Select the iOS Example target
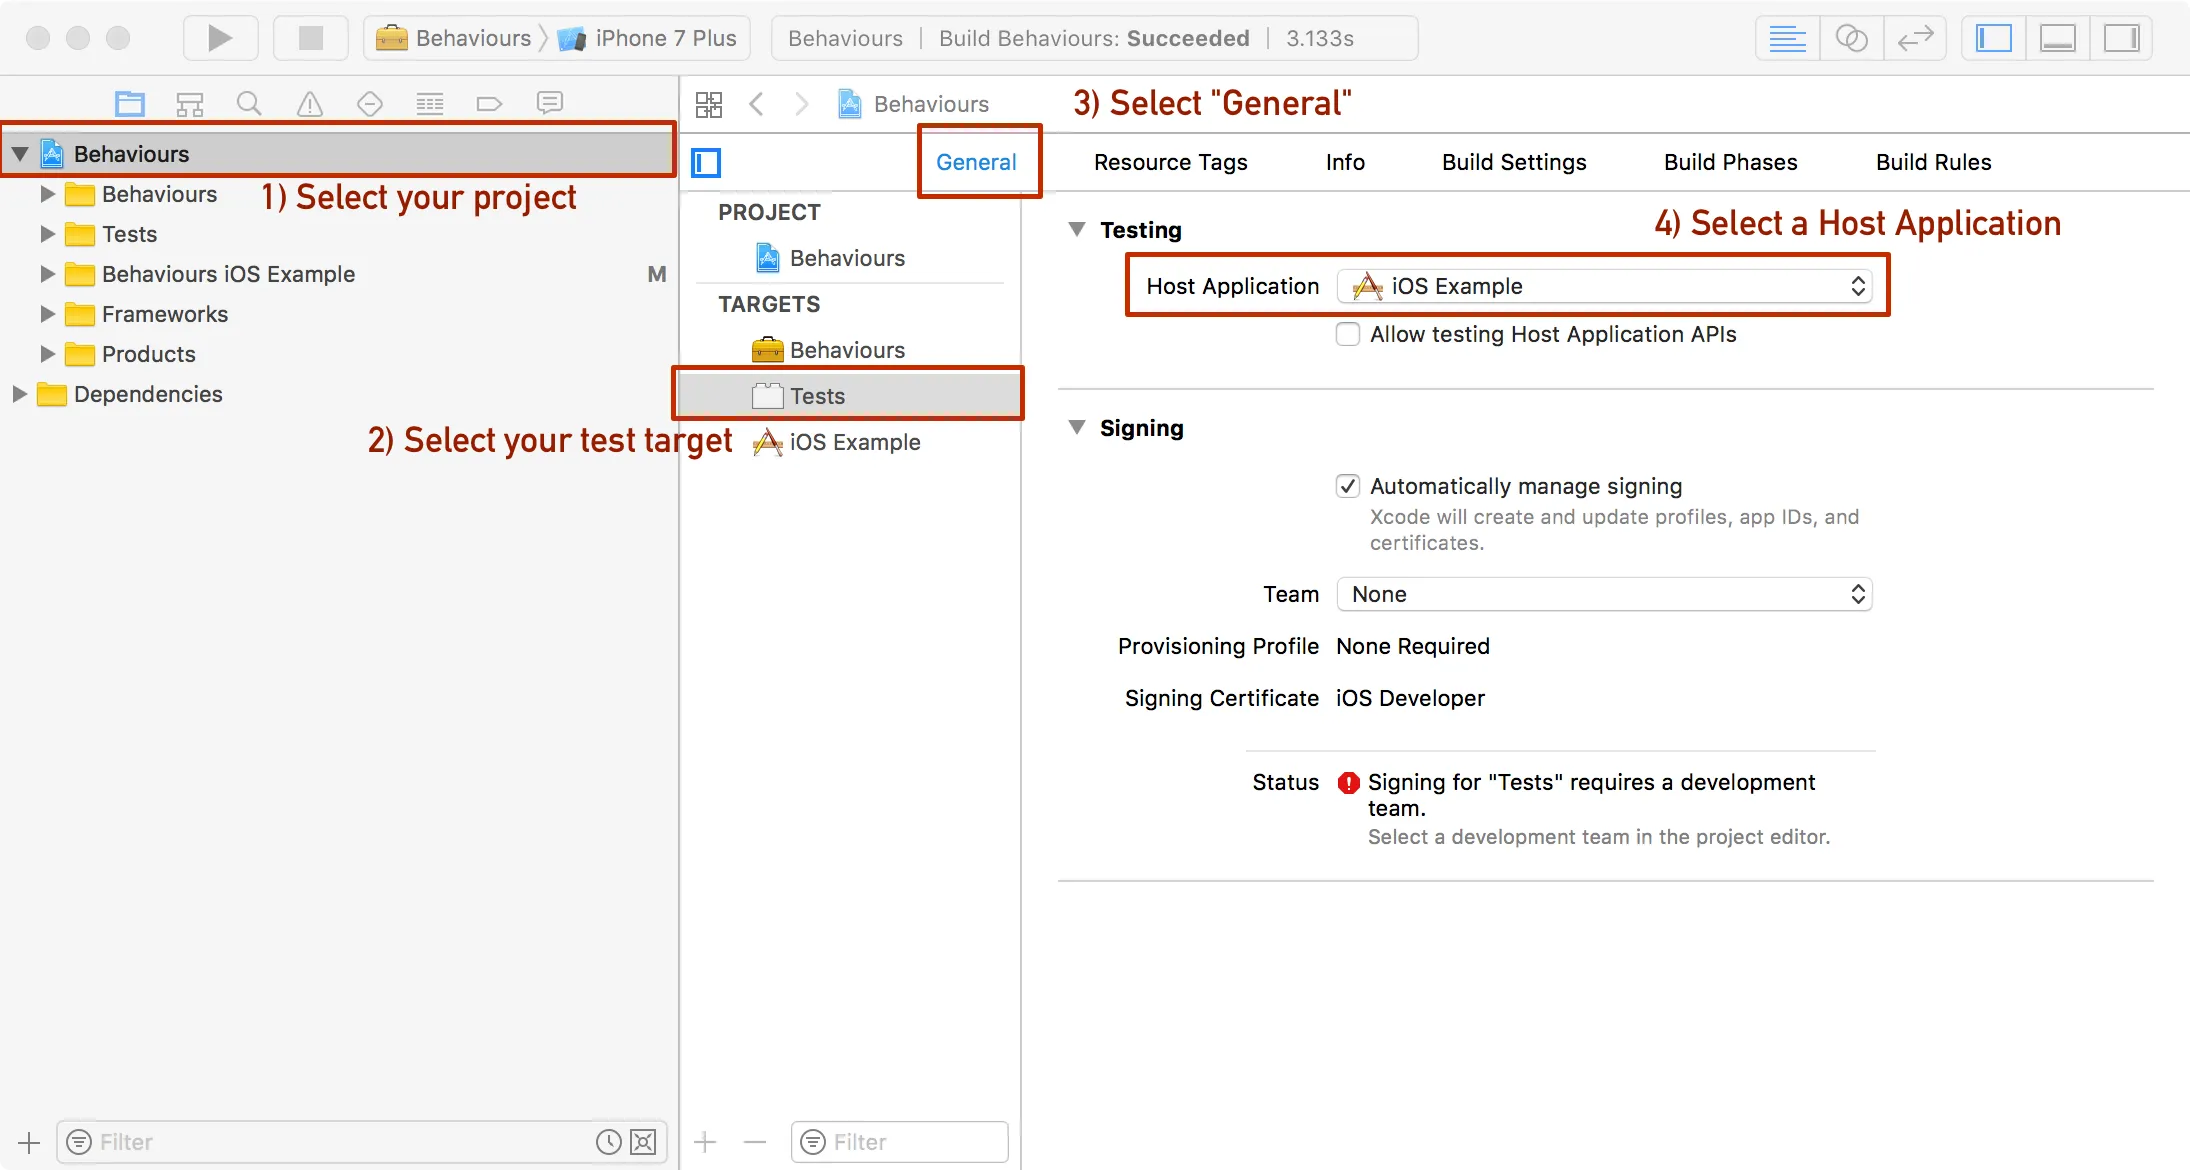The width and height of the screenshot is (2190, 1170). (x=853, y=442)
